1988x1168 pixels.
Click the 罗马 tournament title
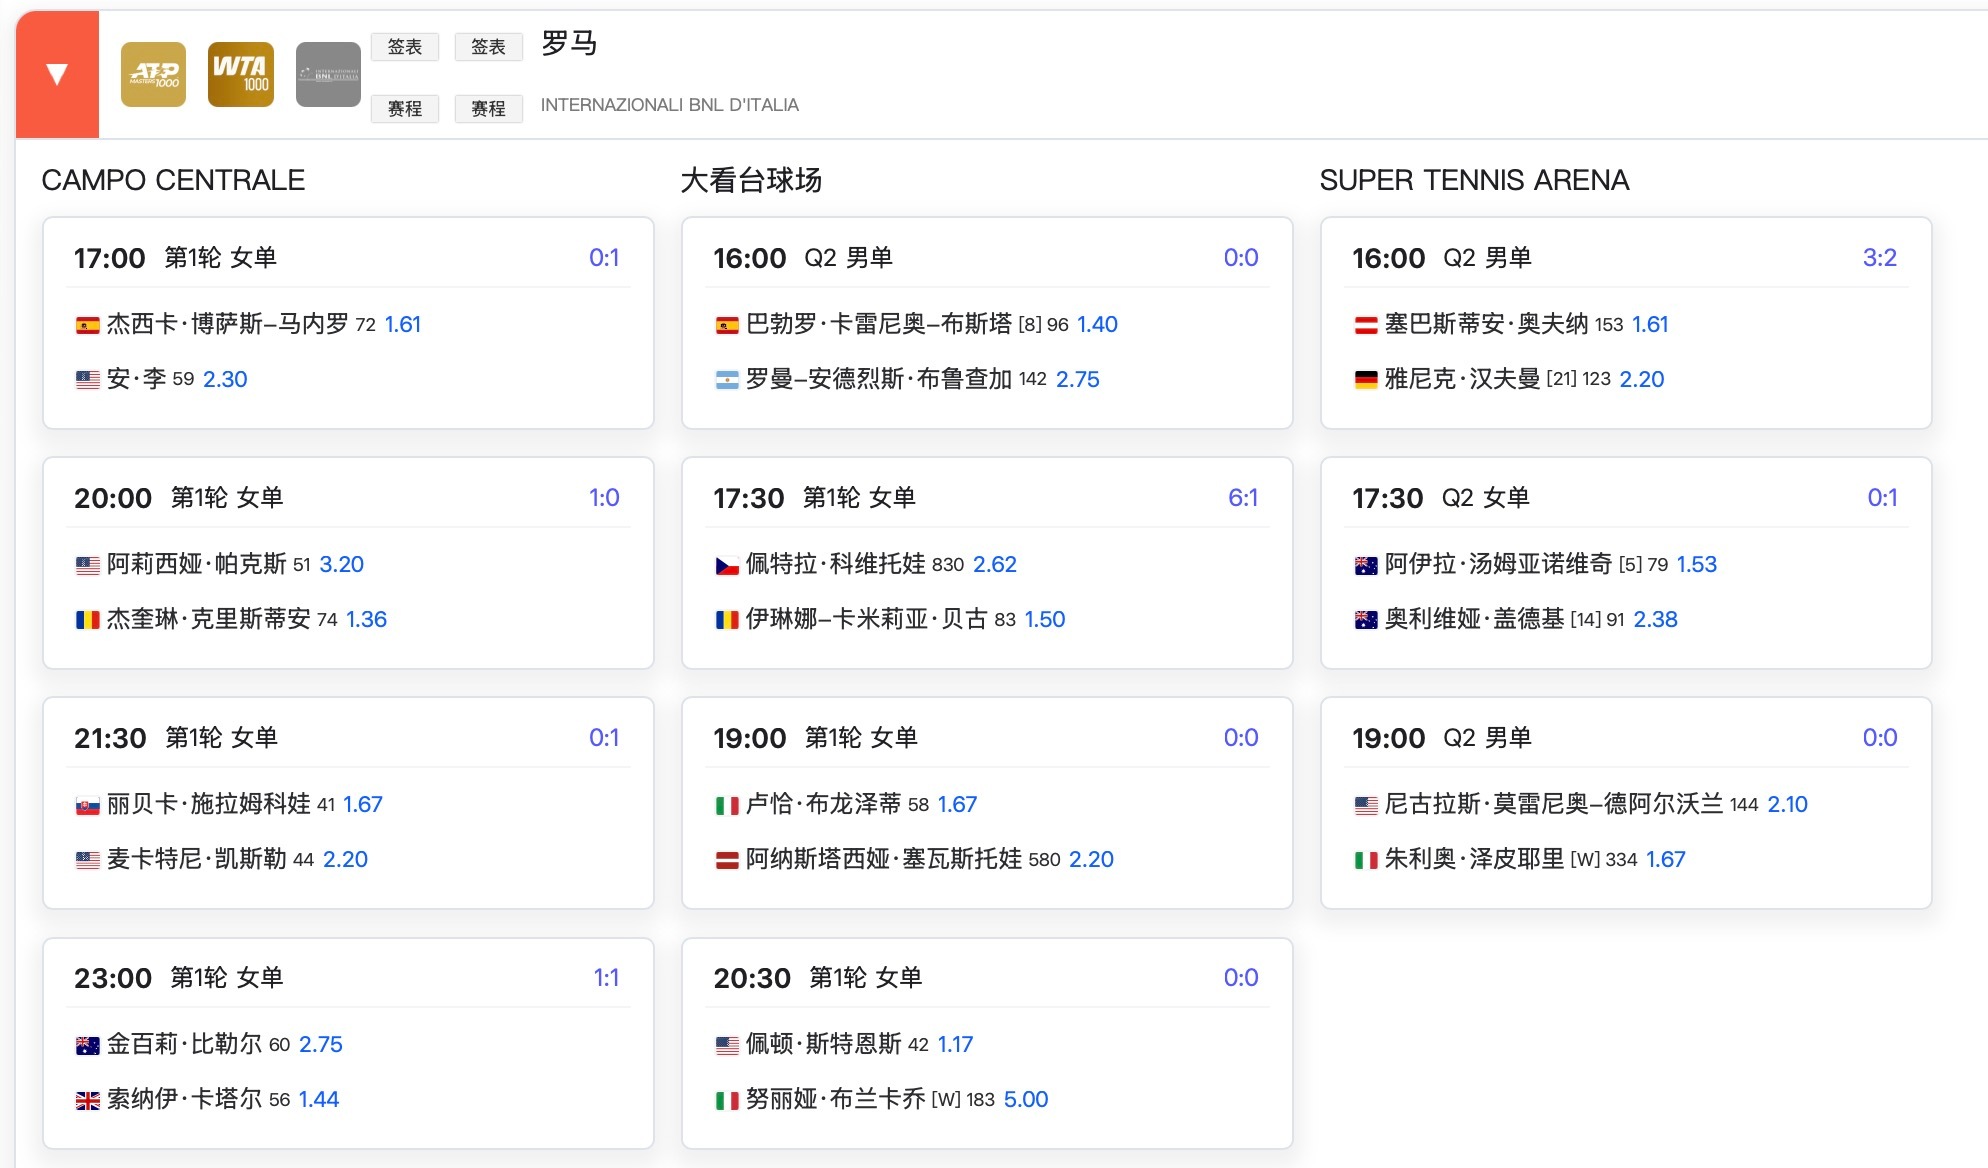[569, 44]
